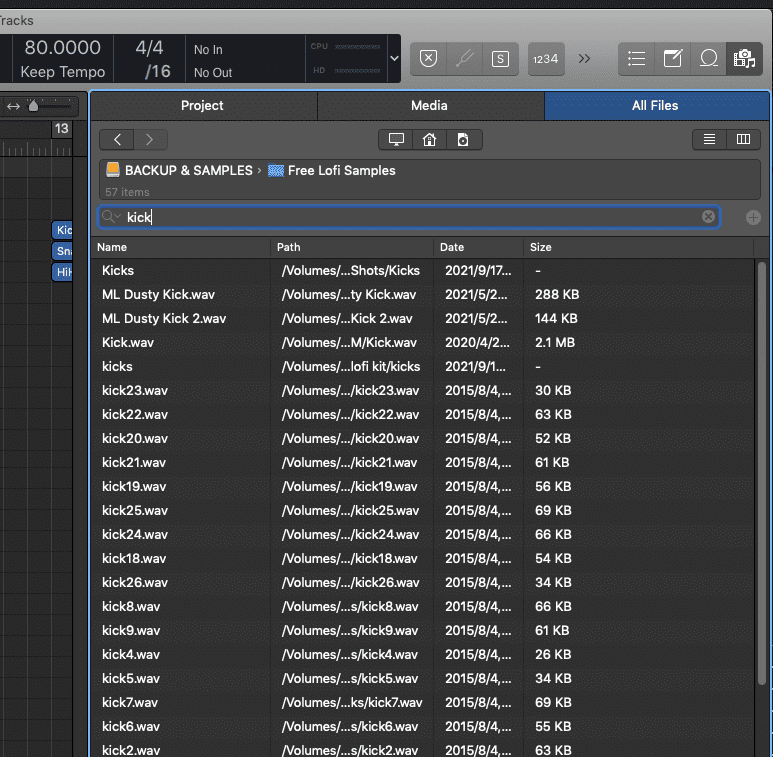Select ML Dusty Kick.wav file
This screenshot has width=773, height=757.
click(x=423, y=295)
